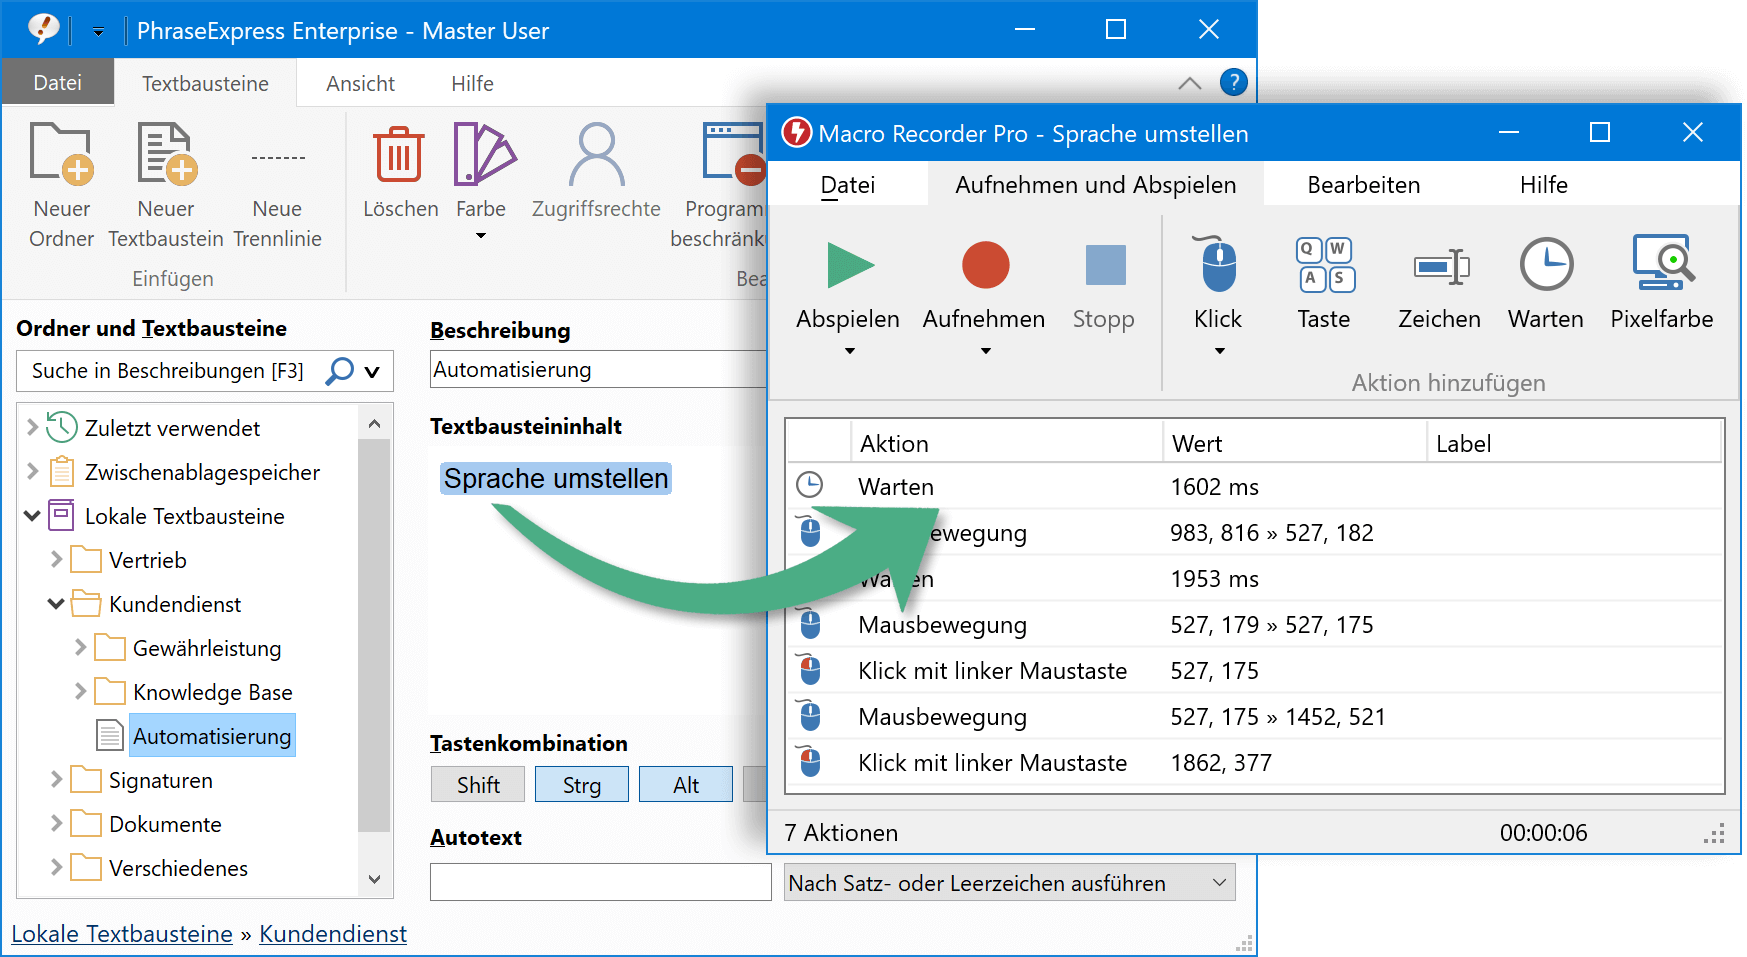
Task: Click the blue help question mark icon
Action: pos(1233,82)
